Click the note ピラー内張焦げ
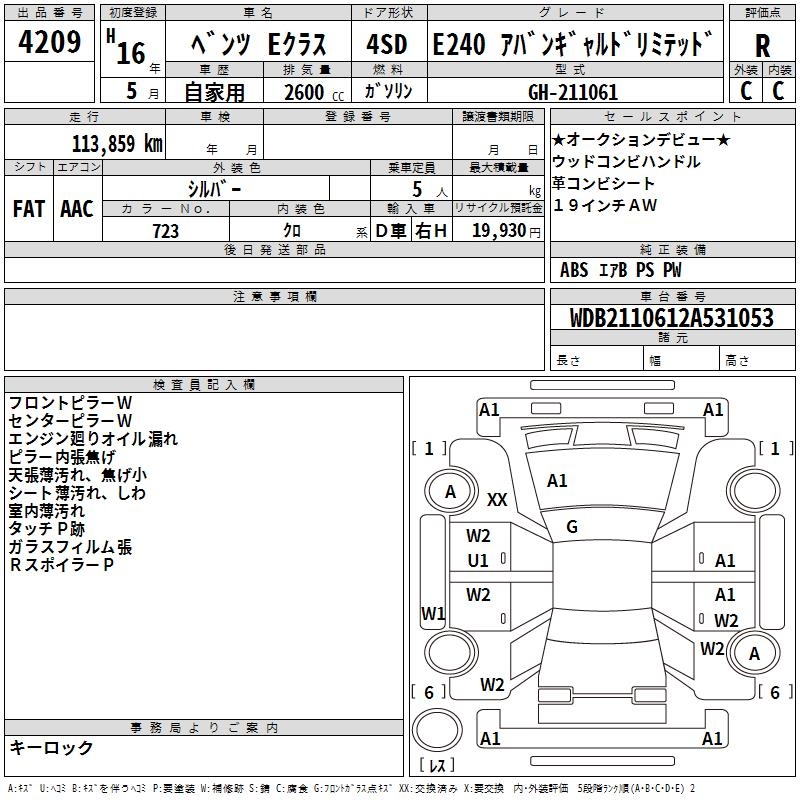Image resolution: width=800 pixels, height=800 pixels. click(62, 457)
